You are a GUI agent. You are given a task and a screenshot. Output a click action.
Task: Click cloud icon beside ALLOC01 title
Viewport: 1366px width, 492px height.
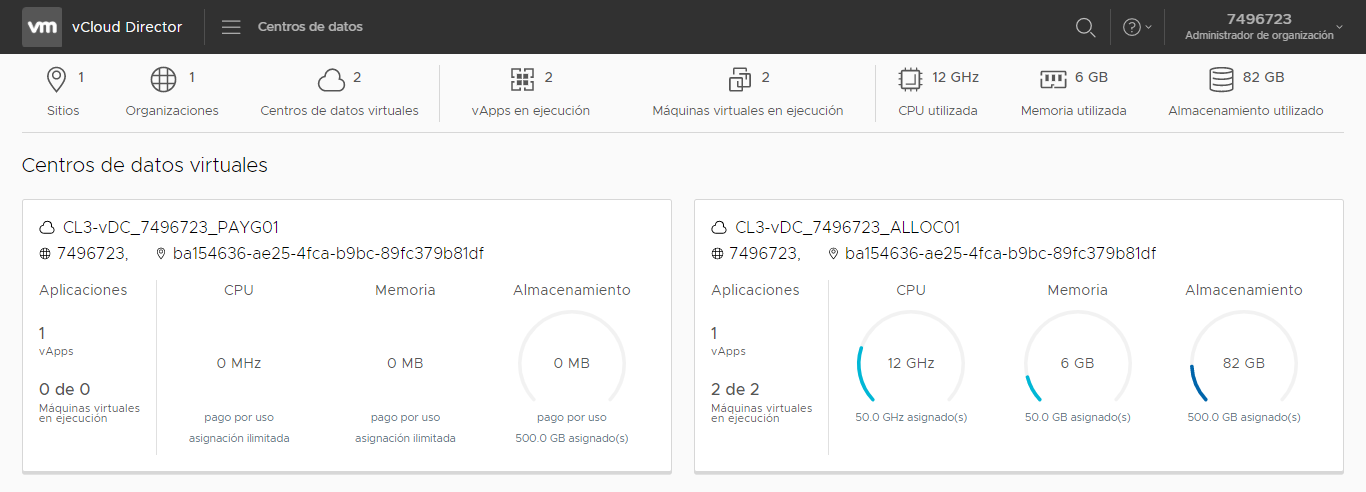[719, 228]
